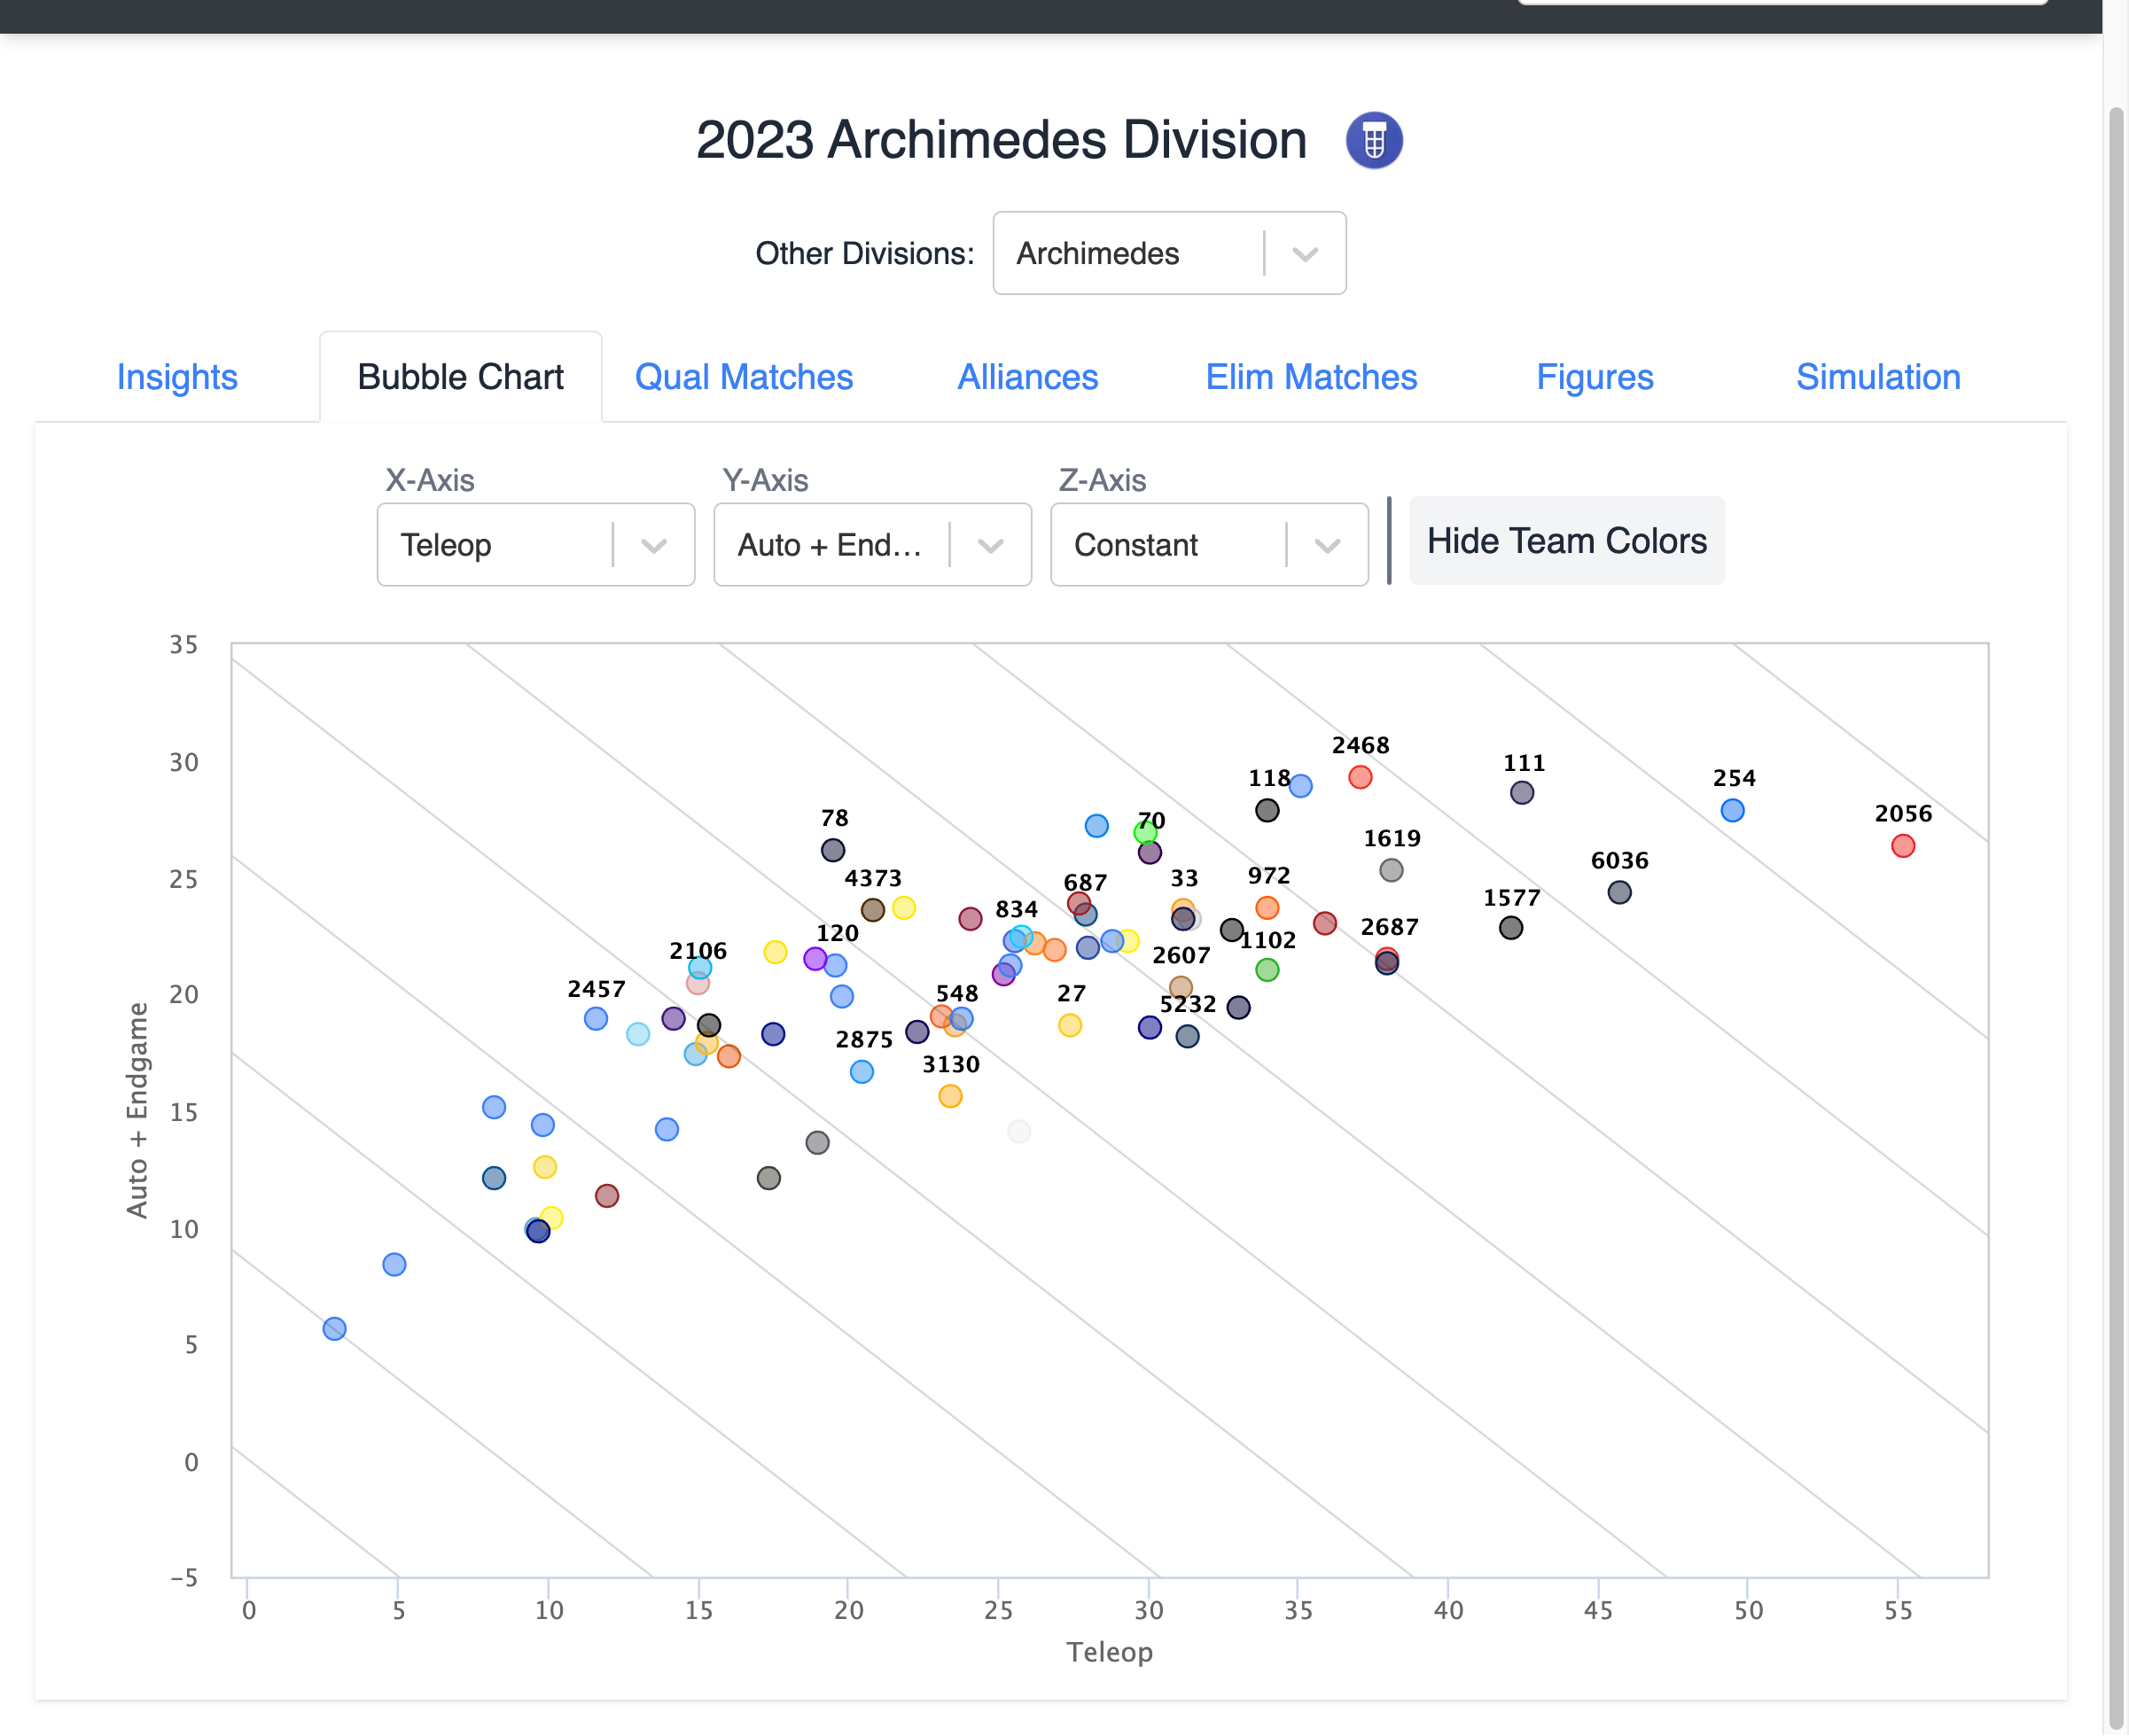Viewport: 2129px width, 1736px height.
Task: Click the team 2468 red bubble
Action: click(x=1360, y=777)
